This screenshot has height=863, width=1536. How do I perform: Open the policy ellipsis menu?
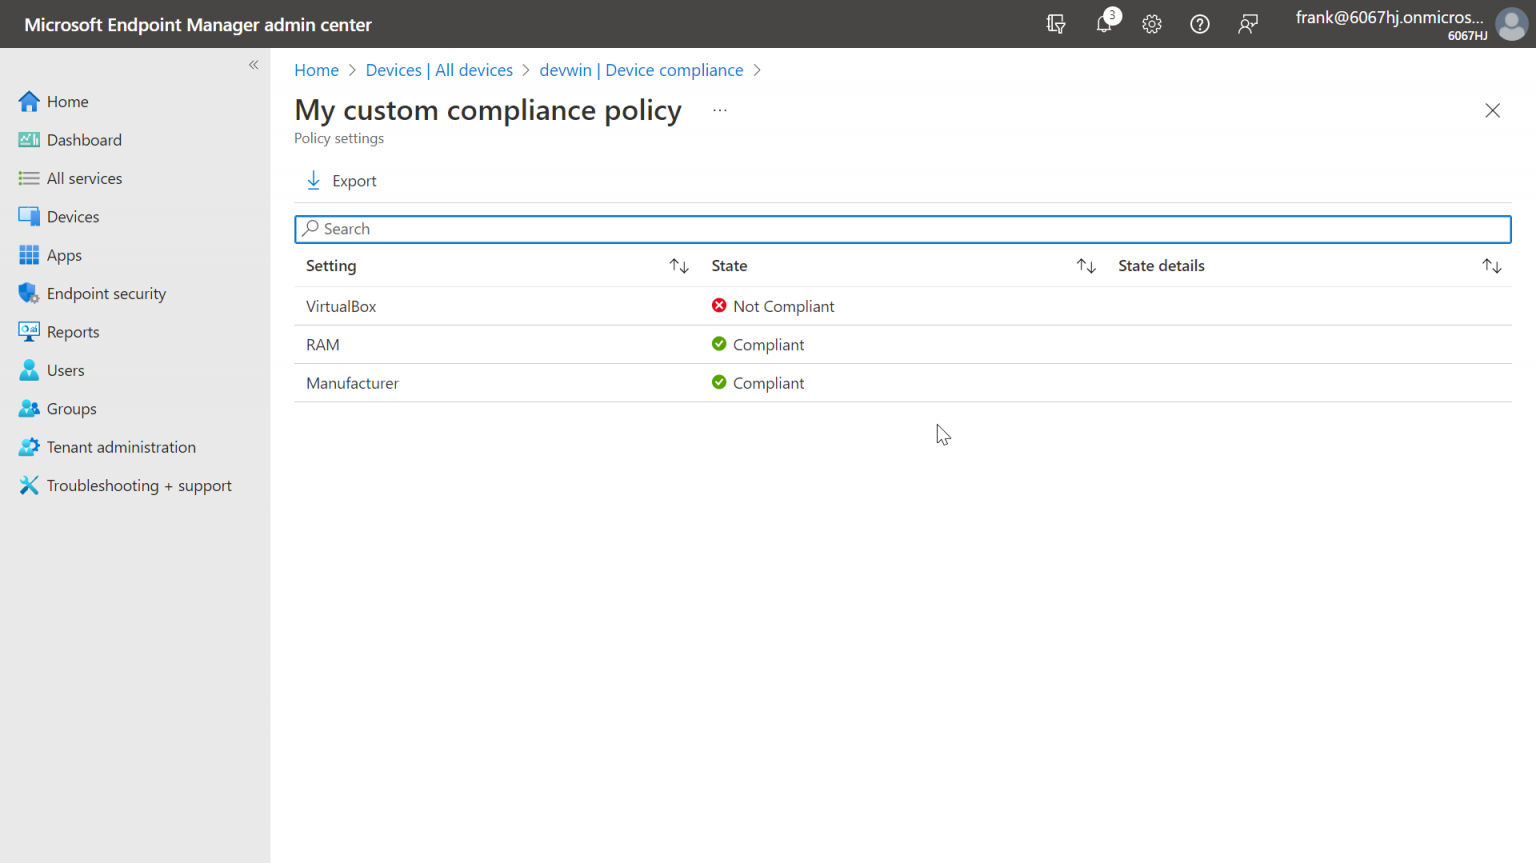719,108
